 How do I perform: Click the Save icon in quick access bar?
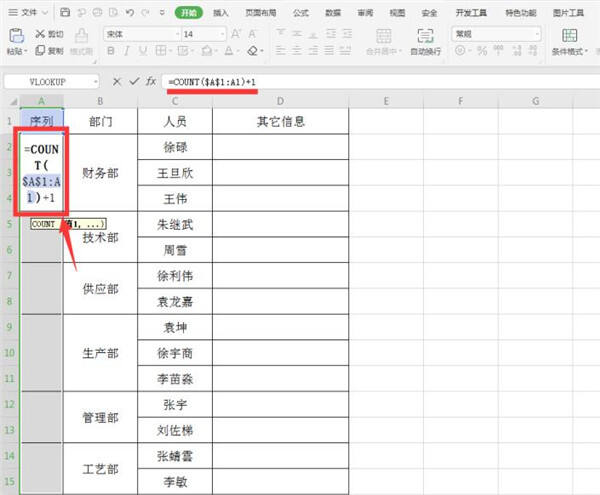[65, 12]
